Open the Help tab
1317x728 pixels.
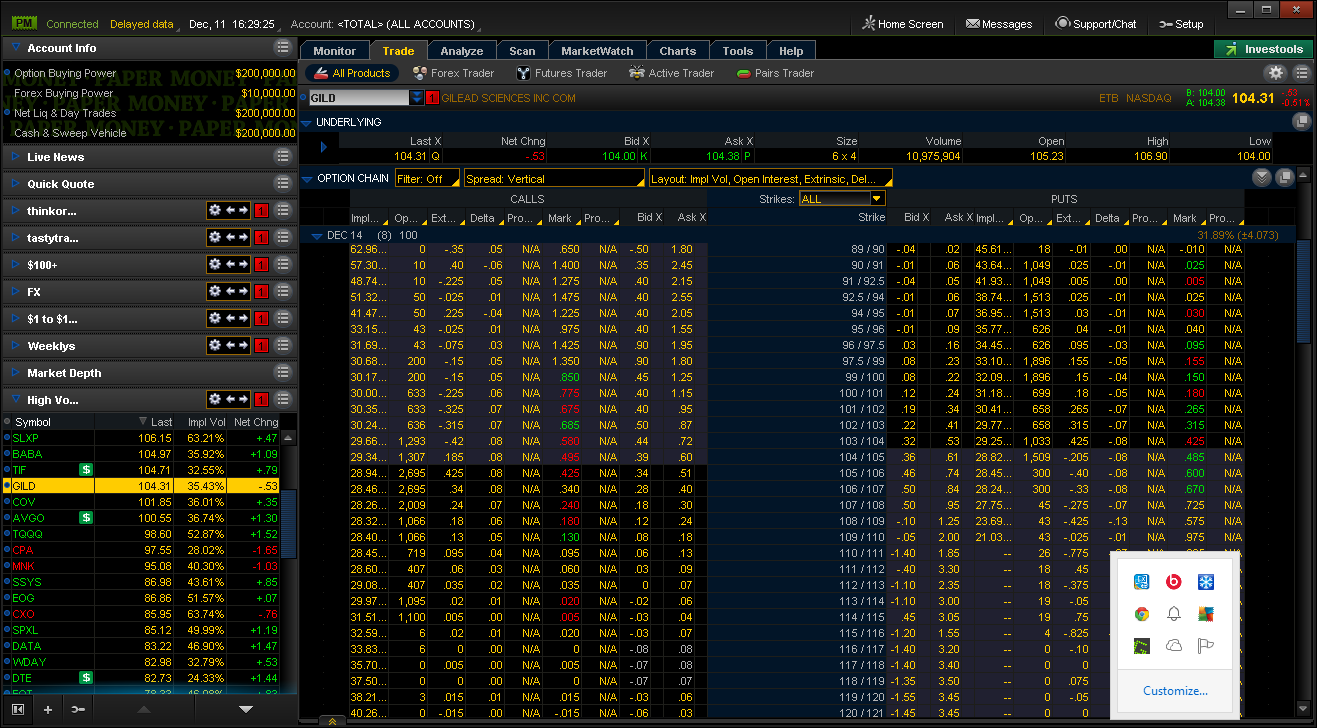click(791, 51)
